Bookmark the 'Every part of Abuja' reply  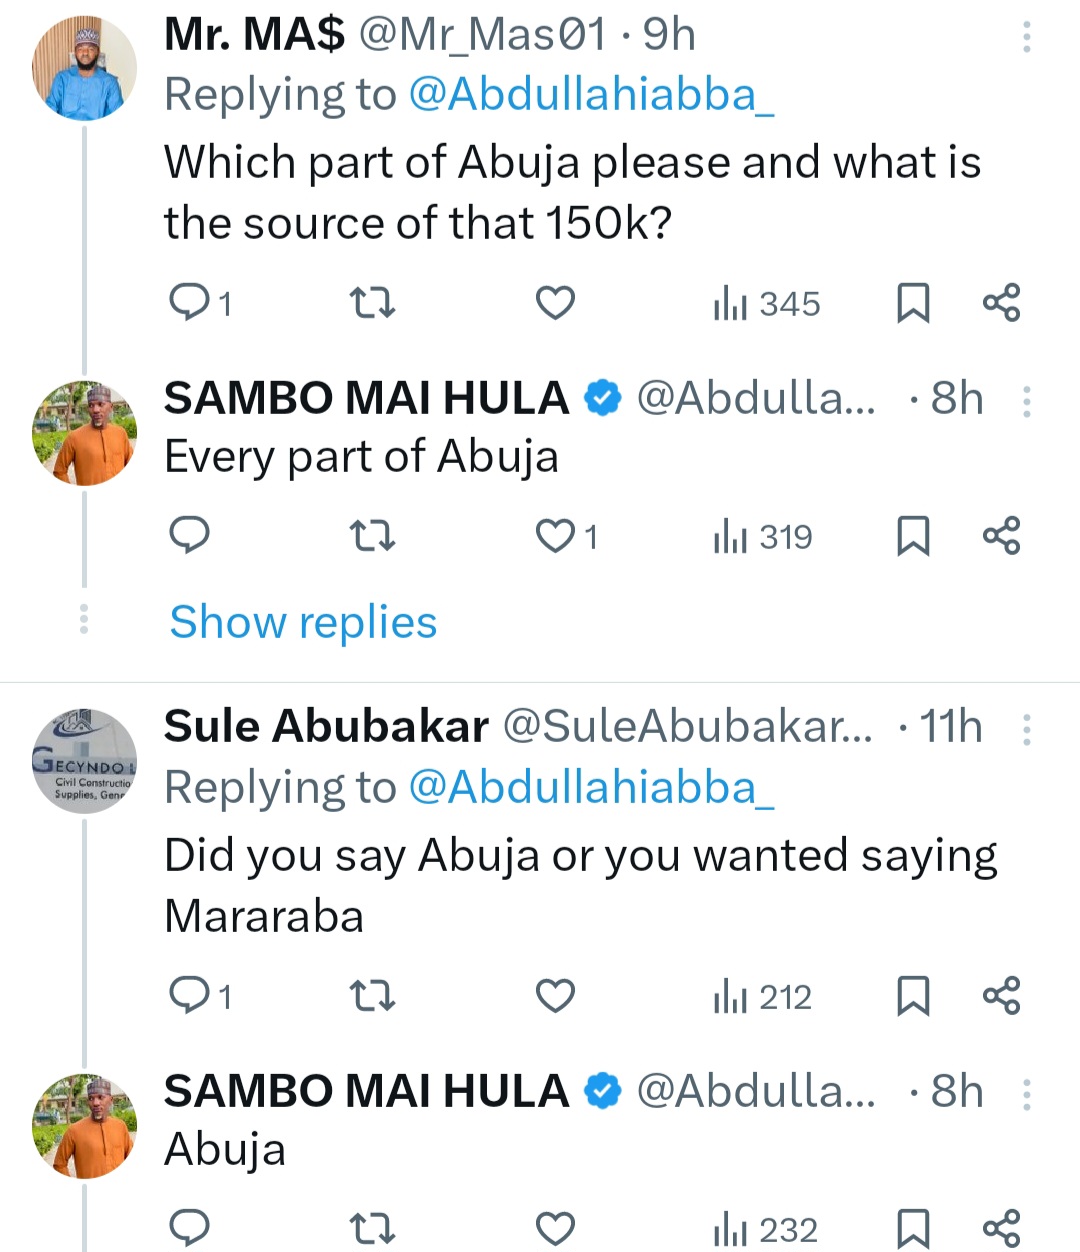[912, 536]
